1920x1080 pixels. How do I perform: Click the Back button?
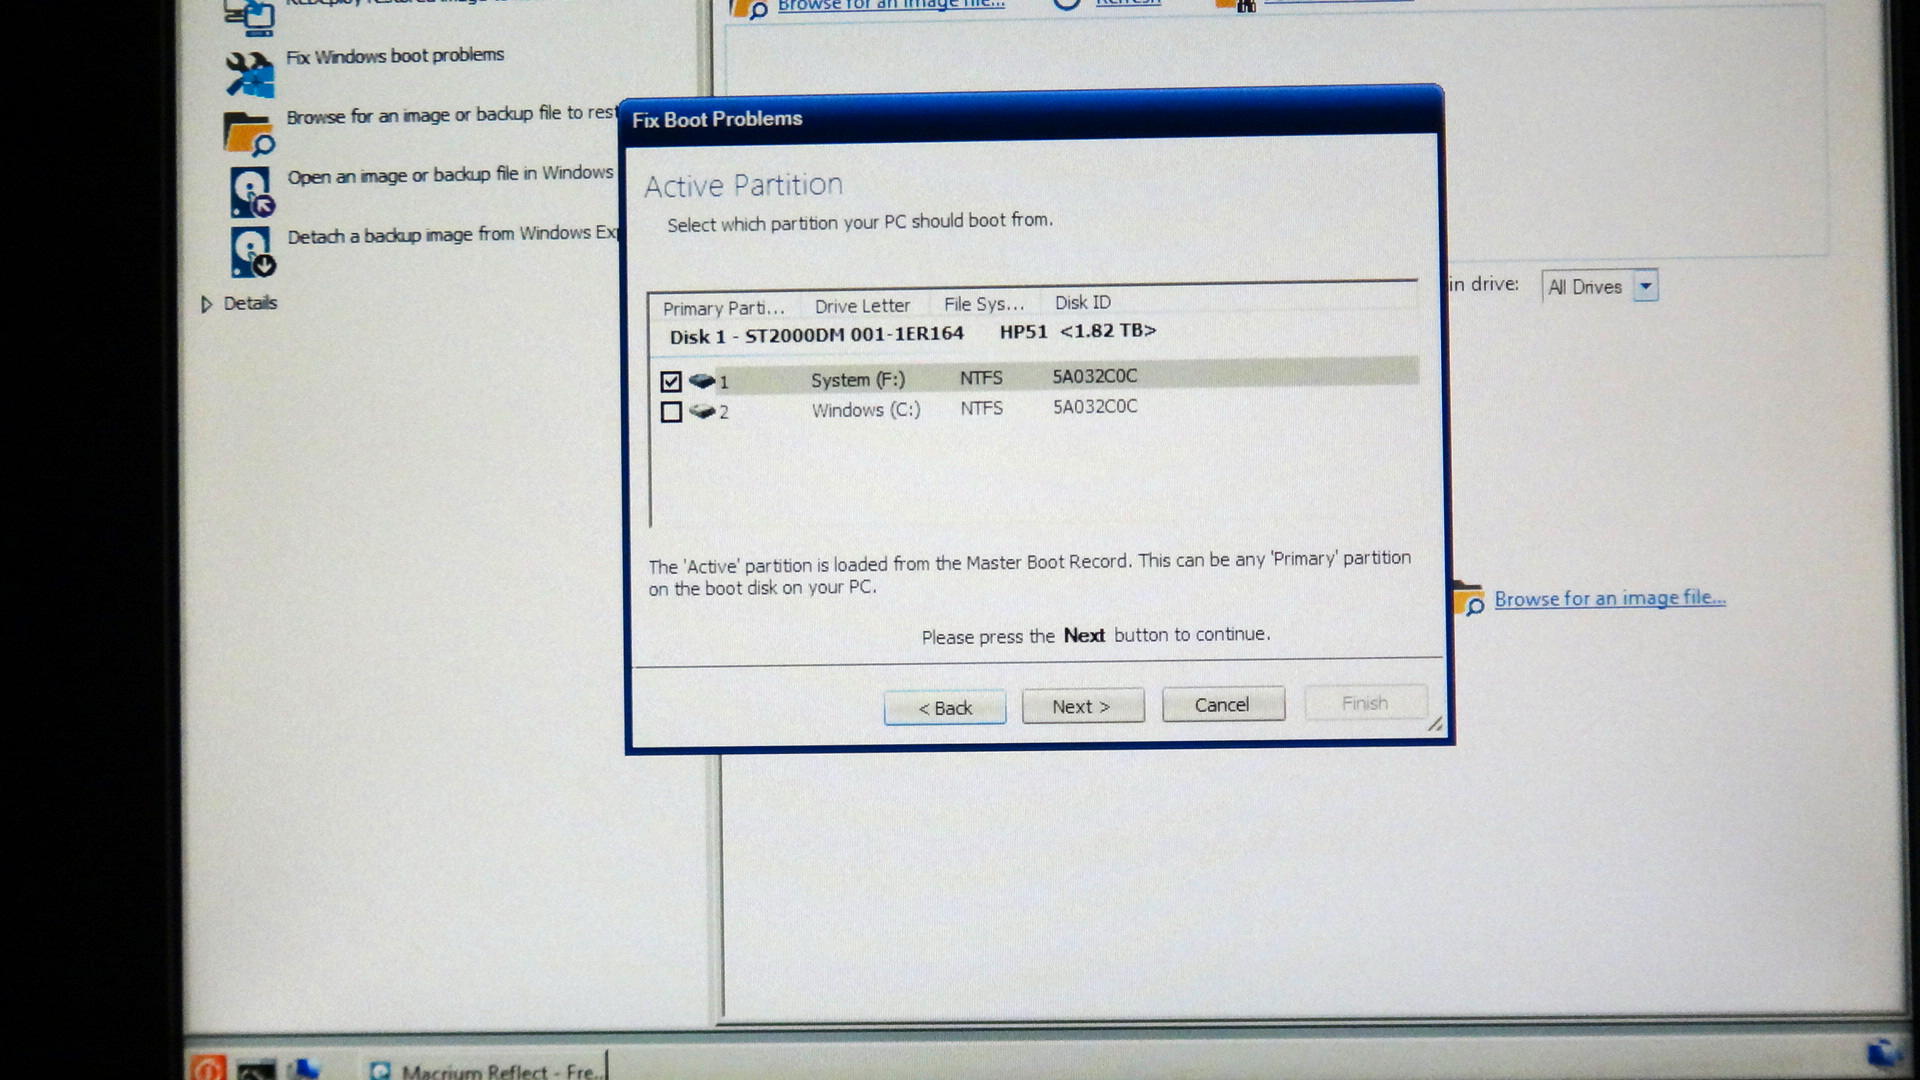[x=945, y=708]
